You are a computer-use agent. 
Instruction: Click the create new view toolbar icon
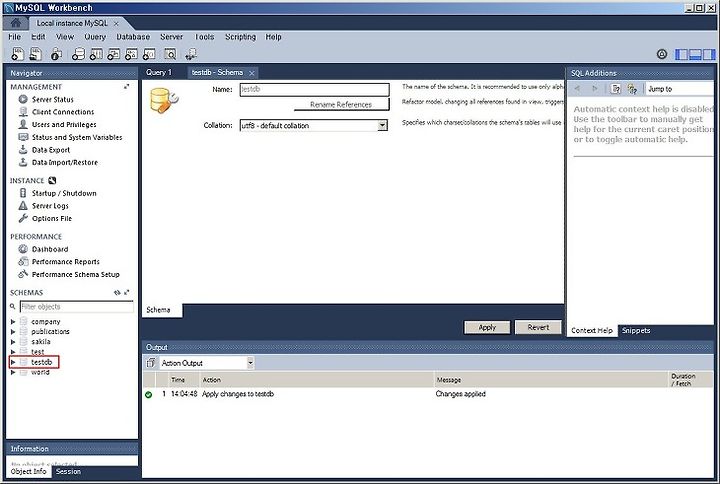point(113,54)
